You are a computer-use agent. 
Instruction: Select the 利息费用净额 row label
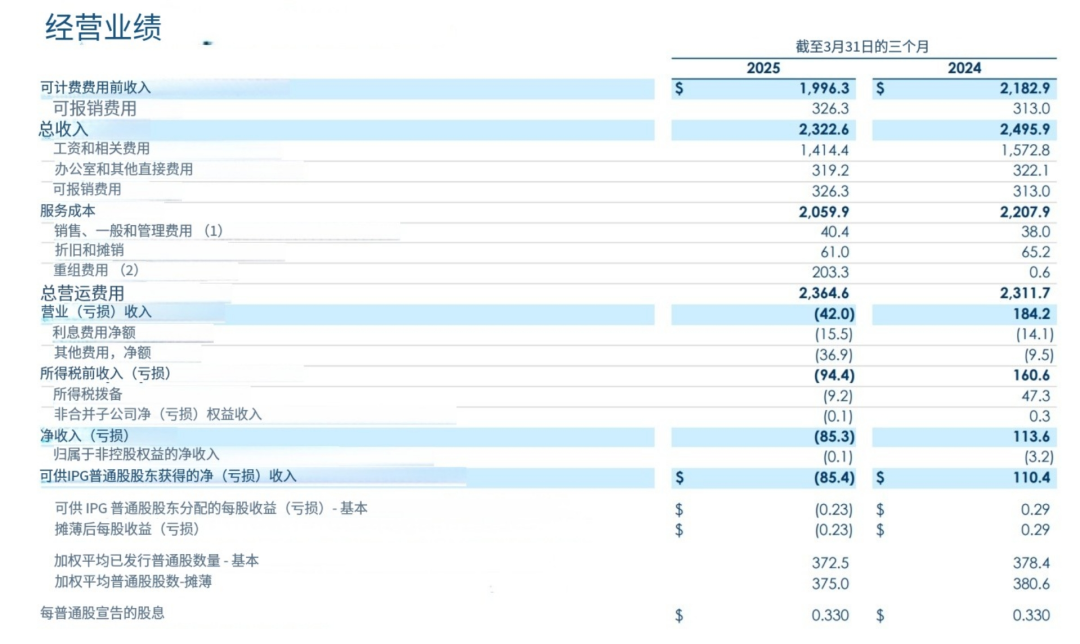coord(94,333)
